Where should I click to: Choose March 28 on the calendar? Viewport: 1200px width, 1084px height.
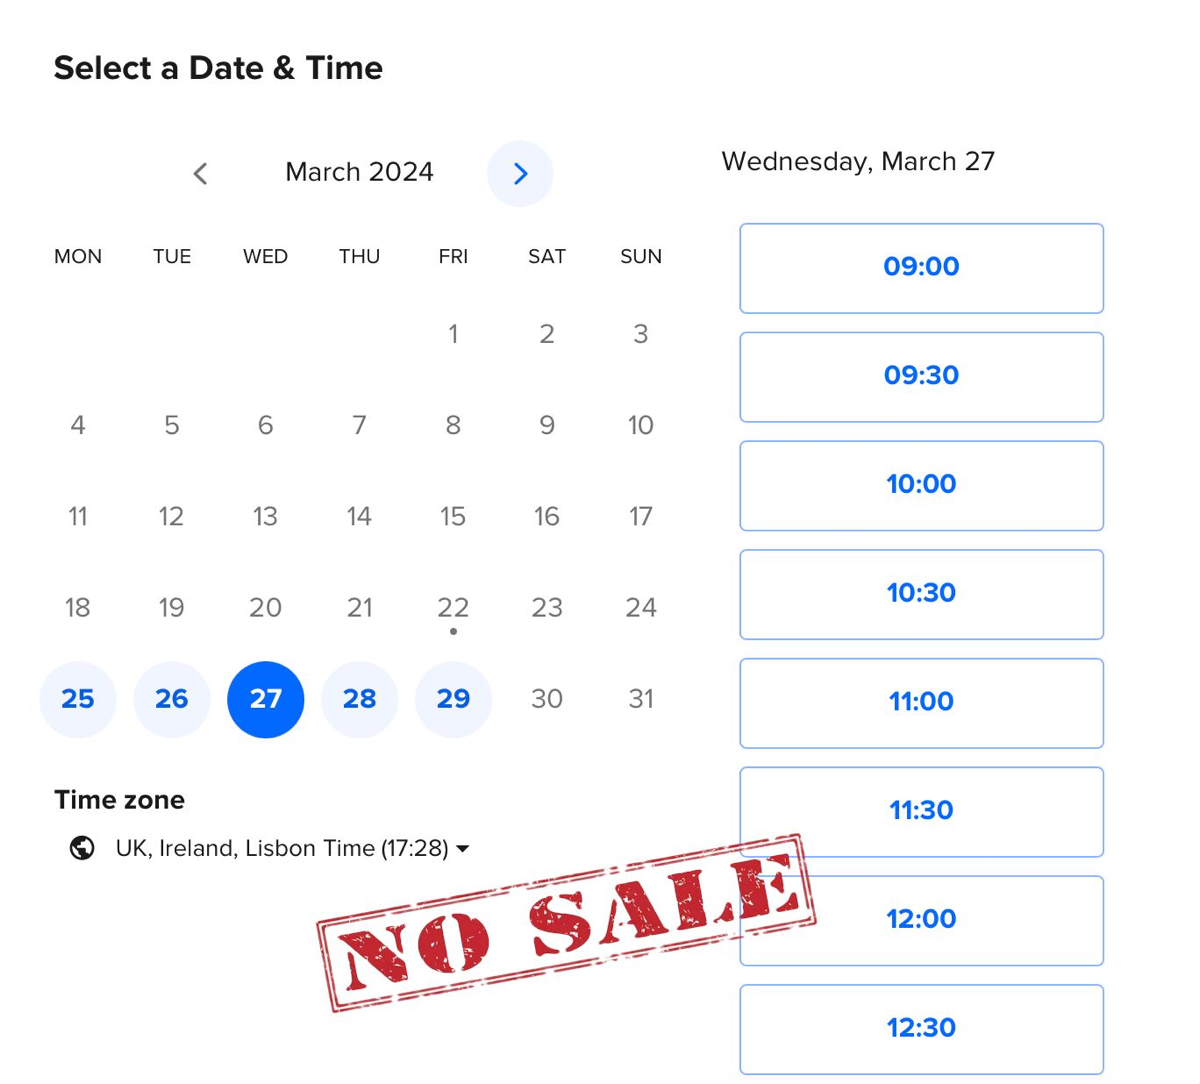point(359,699)
